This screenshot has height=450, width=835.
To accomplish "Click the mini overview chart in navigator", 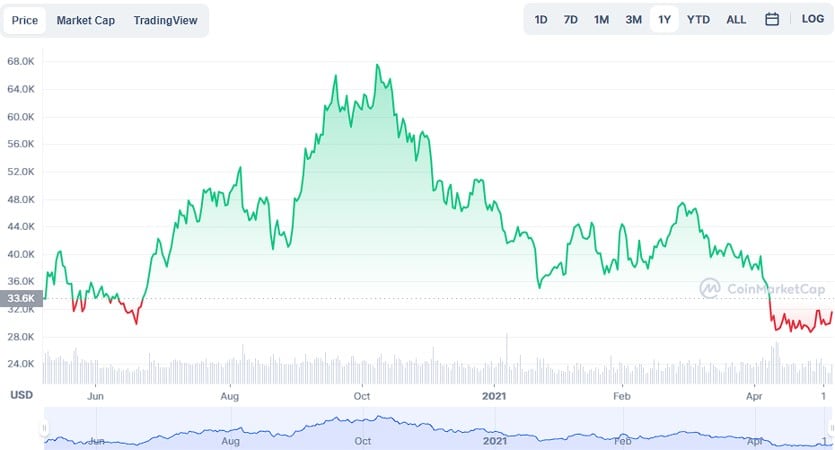I will coord(400,430).
